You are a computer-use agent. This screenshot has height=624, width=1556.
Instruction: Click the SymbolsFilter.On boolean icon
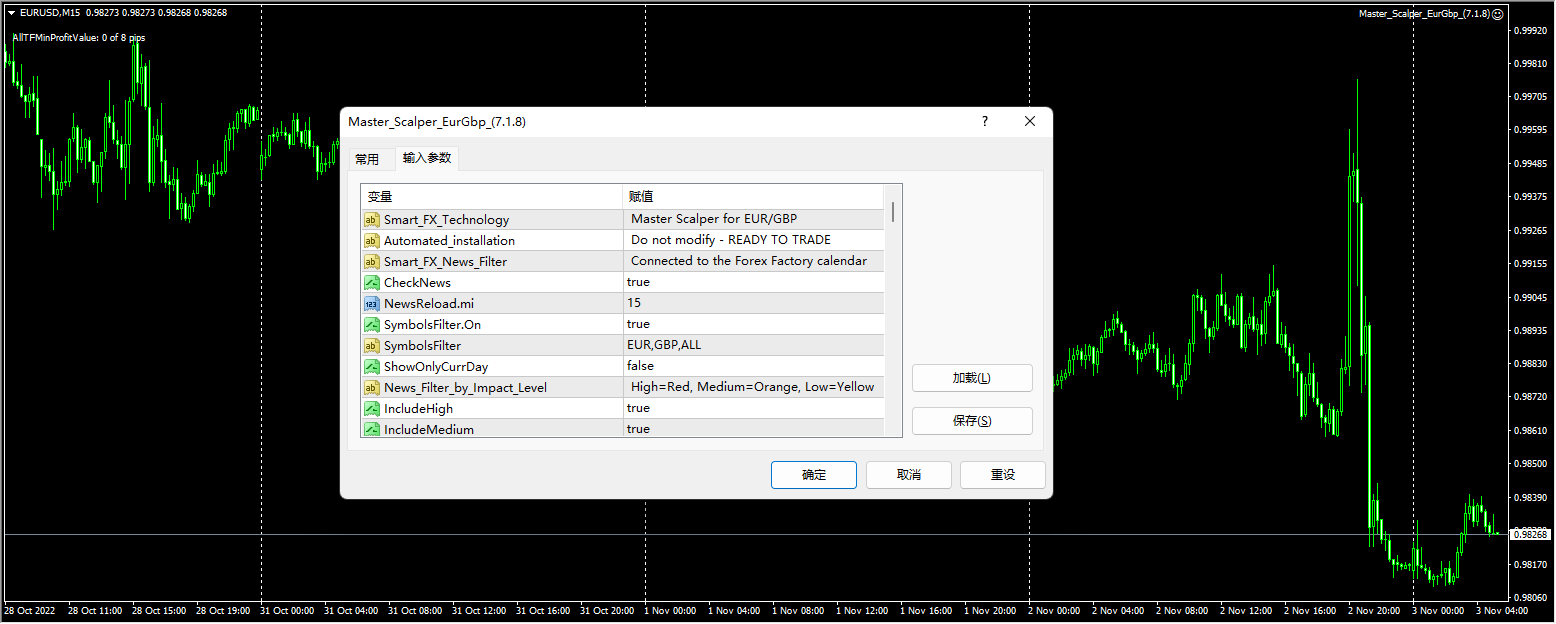pyautogui.click(x=371, y=325)
